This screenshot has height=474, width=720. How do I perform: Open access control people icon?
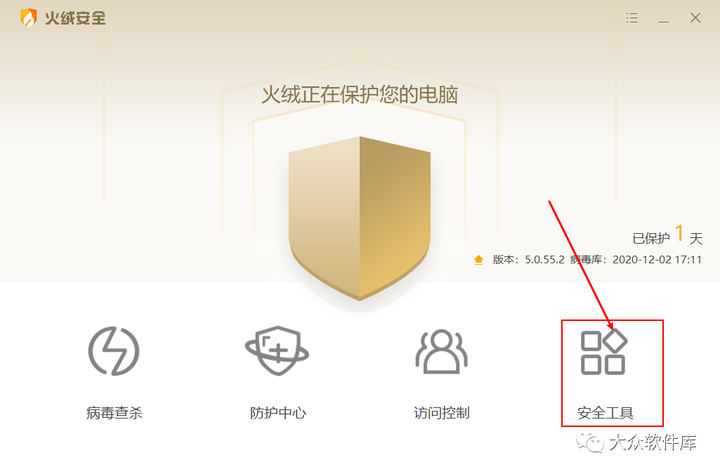click(x=441, y=351)
